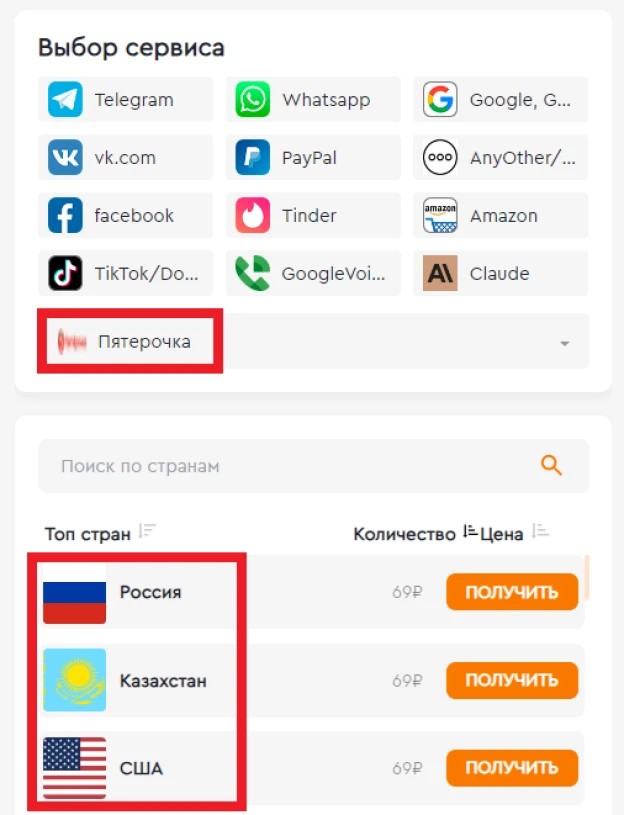This screenshot has width=624, height=815.
Task: Sort by Топ стран column
Action: [x=147, y=532]
